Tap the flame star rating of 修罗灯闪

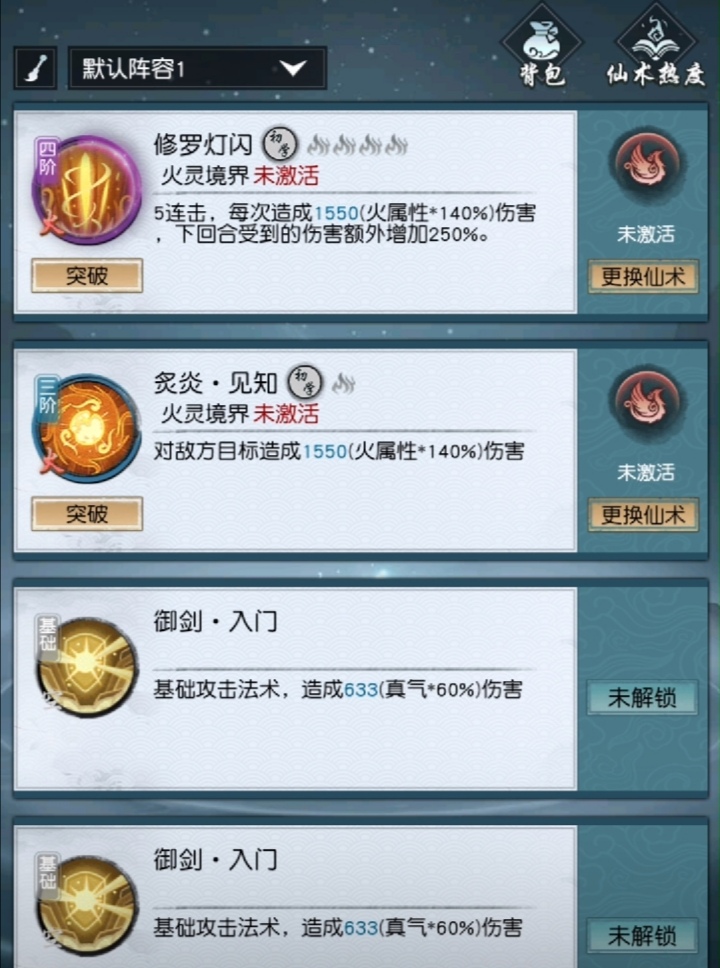pos(358,145)
